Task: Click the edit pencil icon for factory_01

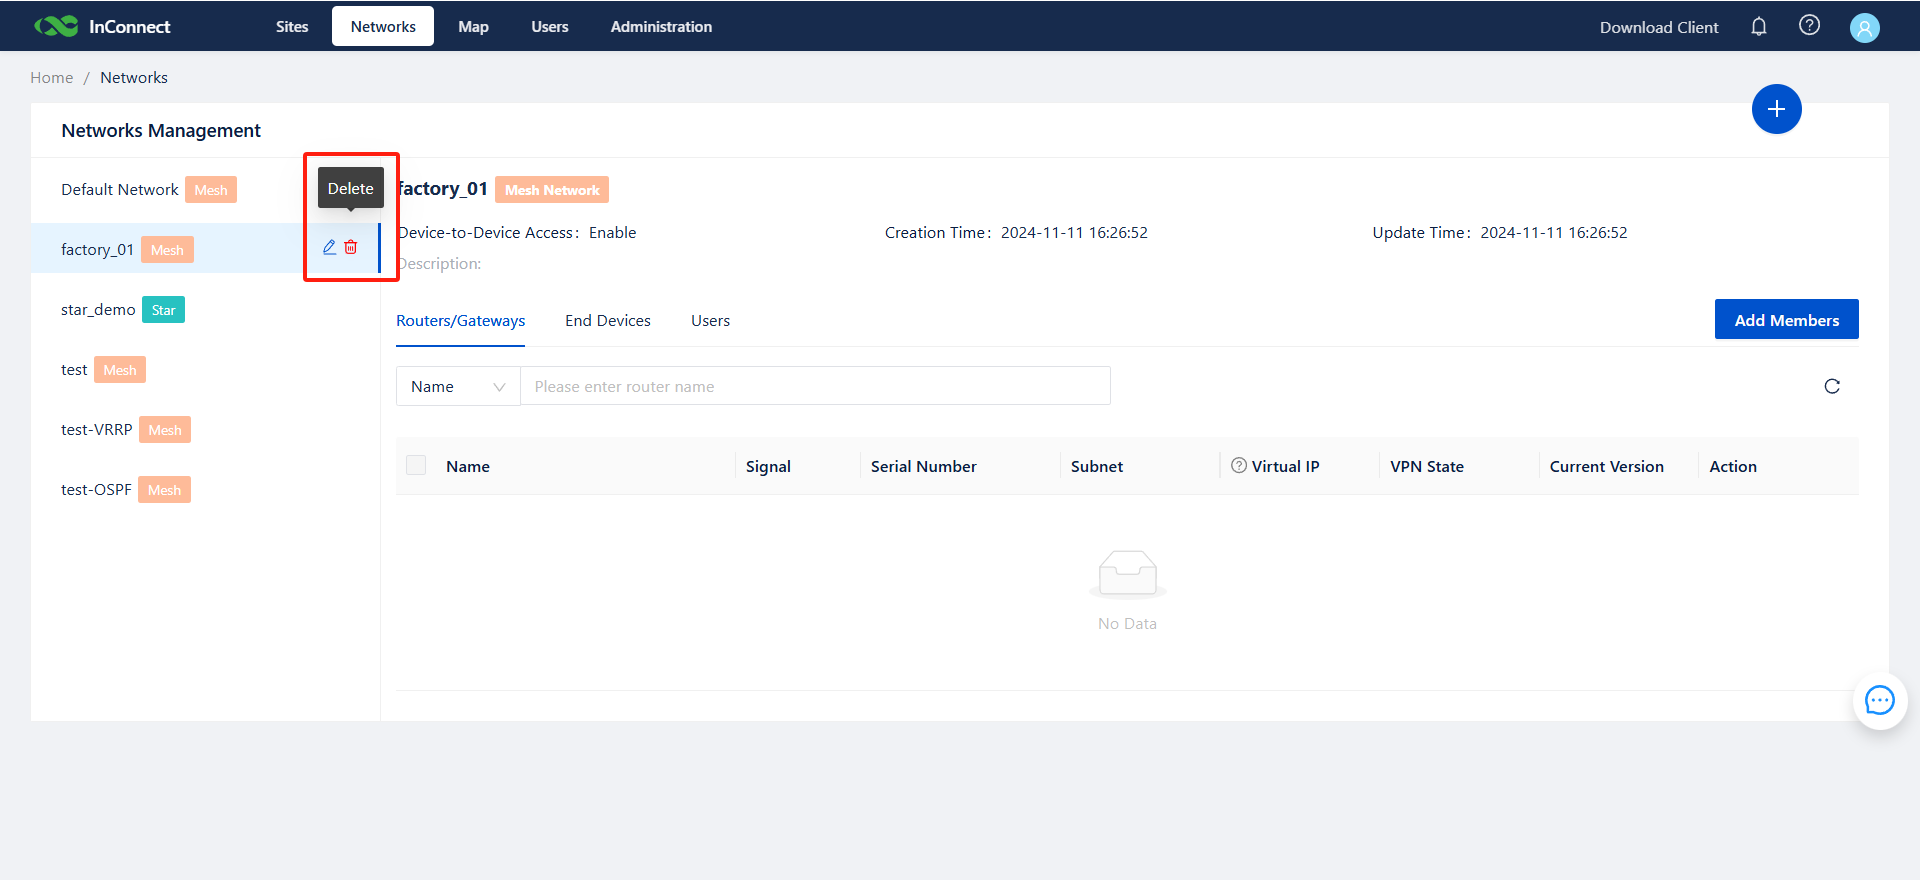Action: click(329, 247)
